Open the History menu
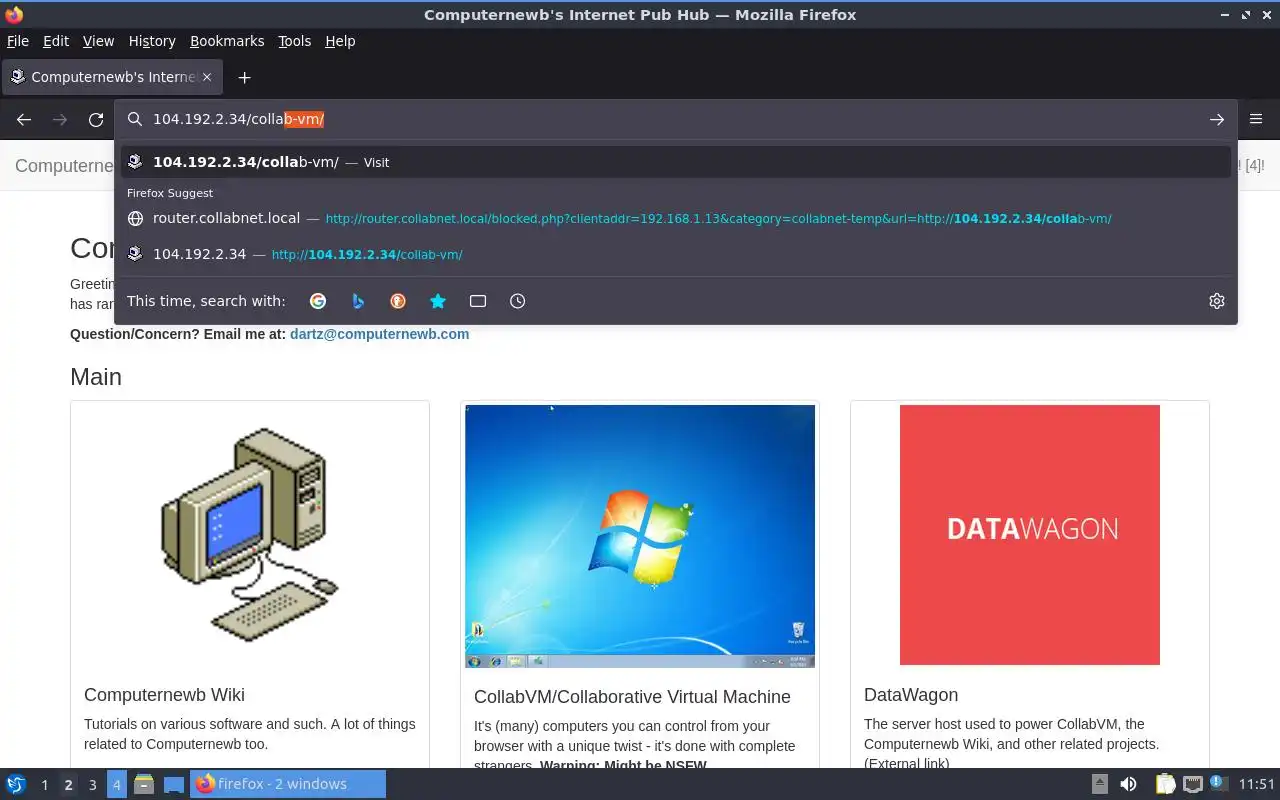The height and width of the screenshot is (800, 1280). point(152,41)
